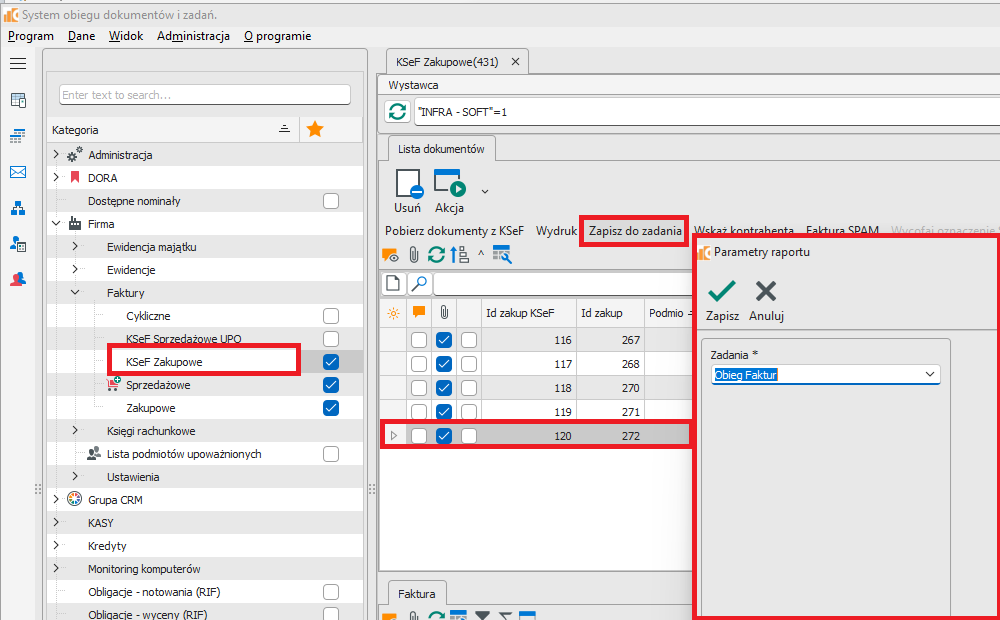This screenshot has width=1000, height=620.
Task: Click the Usuń delete icon
Action: [x=408, y=184]
